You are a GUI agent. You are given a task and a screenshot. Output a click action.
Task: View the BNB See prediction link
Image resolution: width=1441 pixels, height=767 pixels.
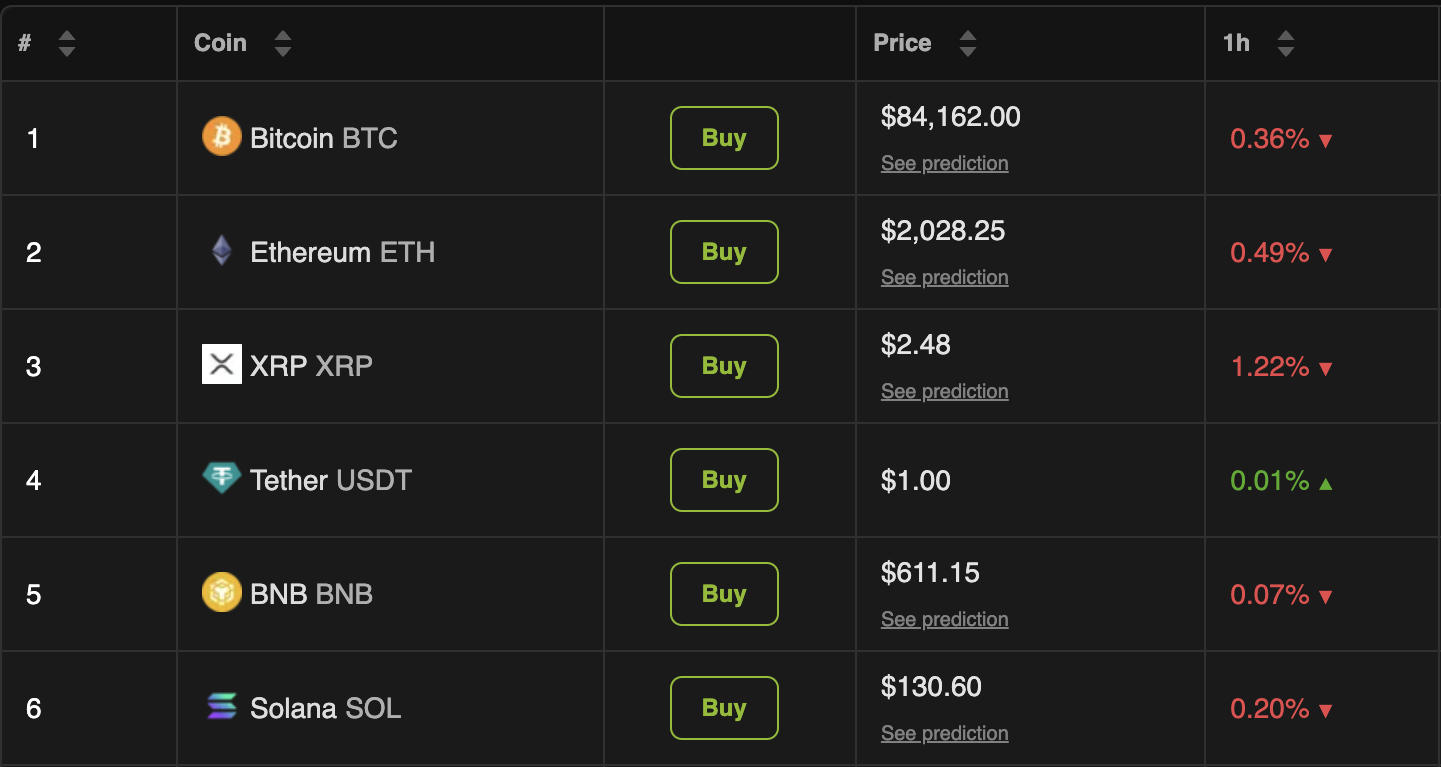pos(944,620)
